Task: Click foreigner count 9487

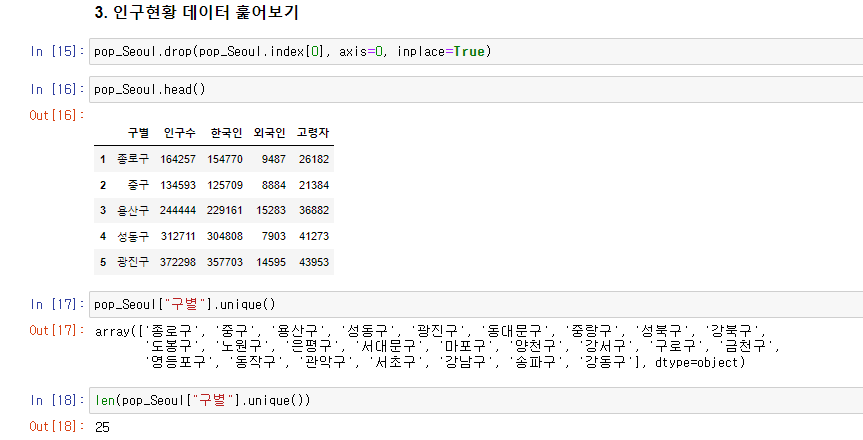Action: 274,159
